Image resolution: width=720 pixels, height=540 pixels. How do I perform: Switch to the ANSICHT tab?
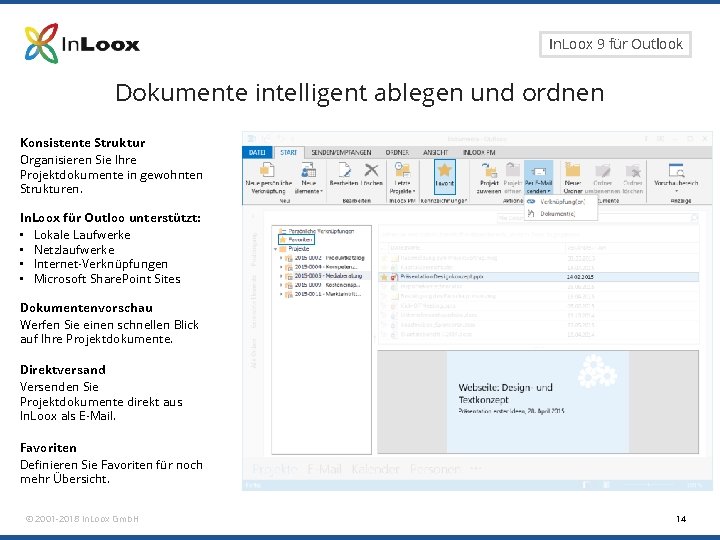click(435, 152)
